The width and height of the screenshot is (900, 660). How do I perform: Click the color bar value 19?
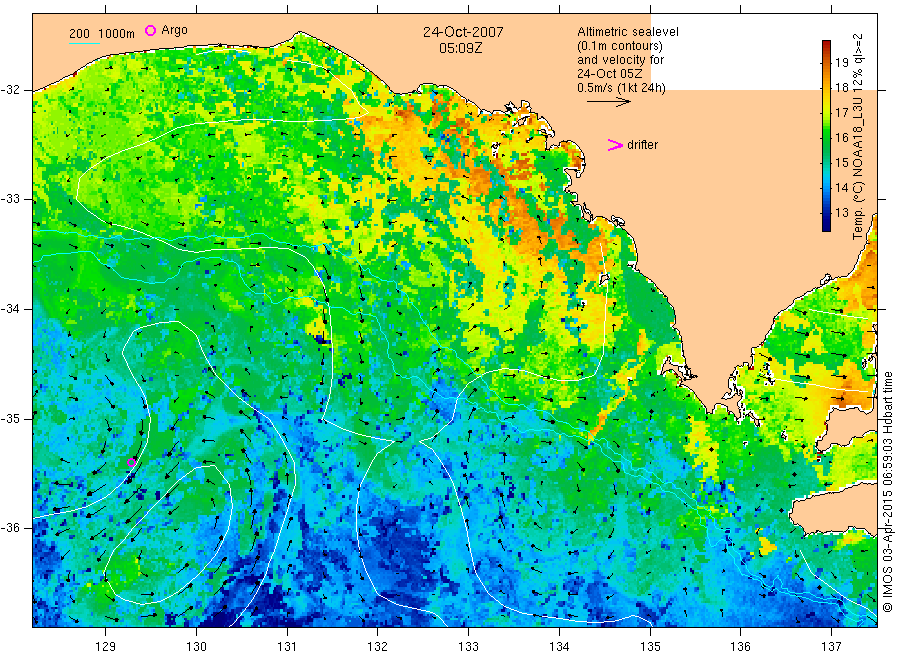[x=841, y=63]
